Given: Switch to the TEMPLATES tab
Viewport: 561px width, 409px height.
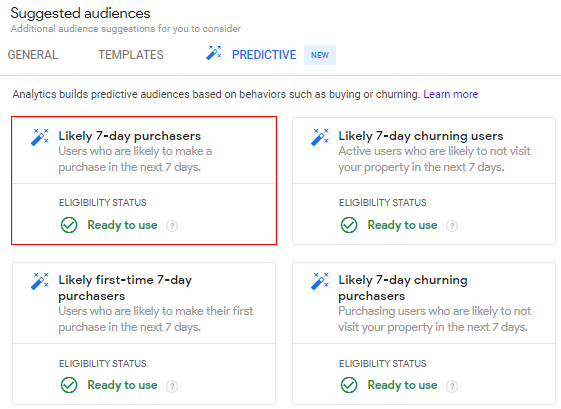Looking at the screenshot, I should point(131,55).
